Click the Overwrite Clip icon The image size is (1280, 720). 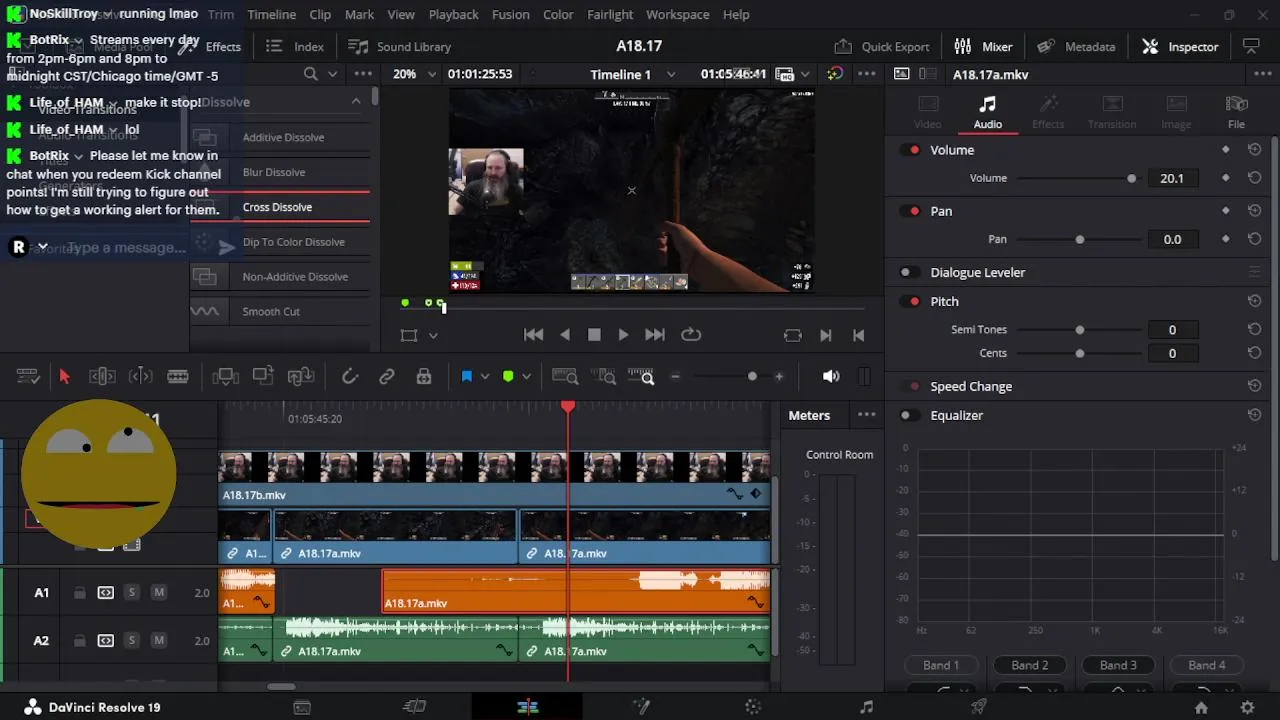[x=263, y=376]
